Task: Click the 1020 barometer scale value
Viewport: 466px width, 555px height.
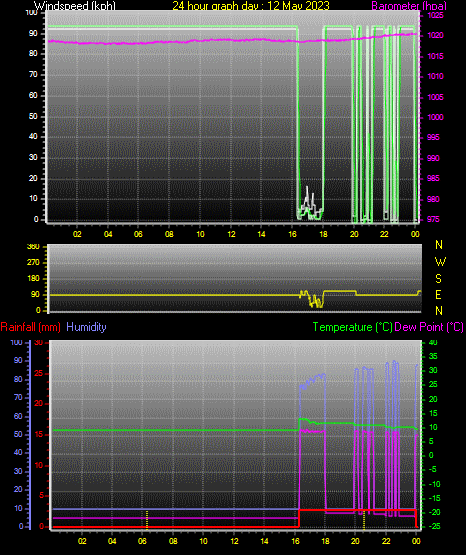Action: (435, 35)
